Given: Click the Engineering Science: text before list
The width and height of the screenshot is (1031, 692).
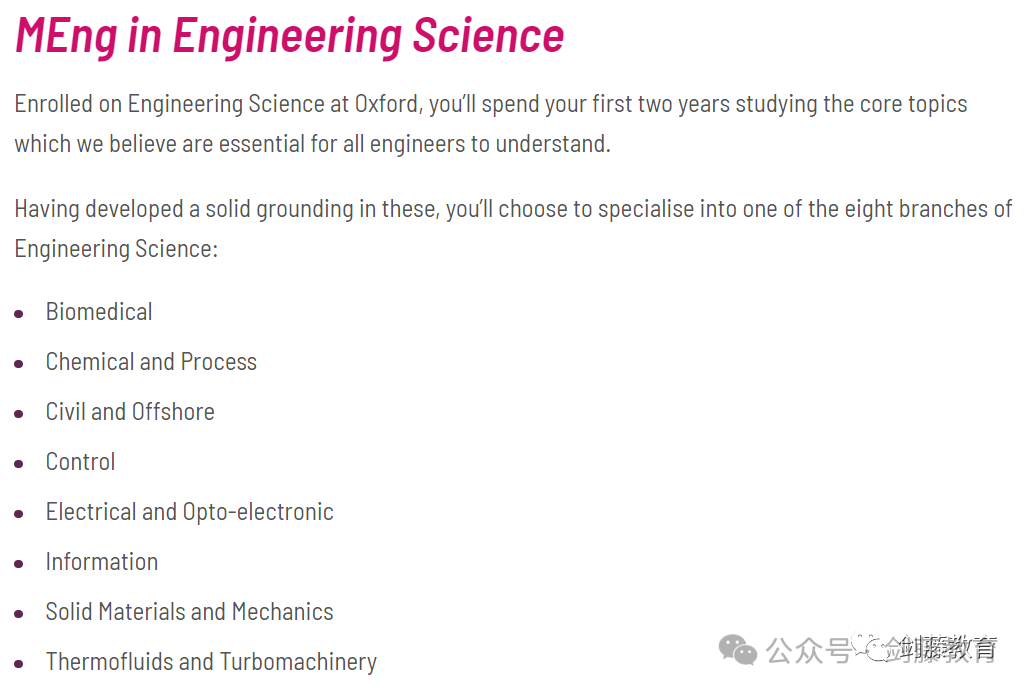Looking at the screenshot, I should 116,249.
